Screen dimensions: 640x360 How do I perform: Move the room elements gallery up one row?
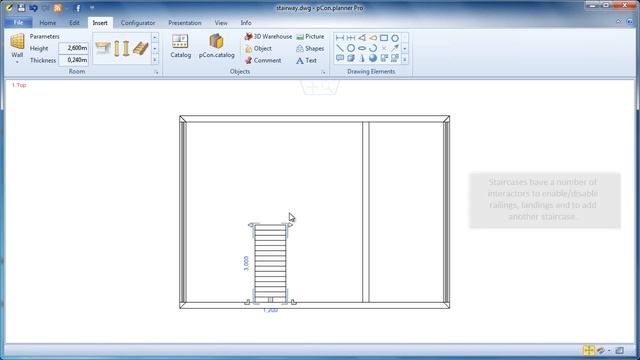(x=155, y=37)
